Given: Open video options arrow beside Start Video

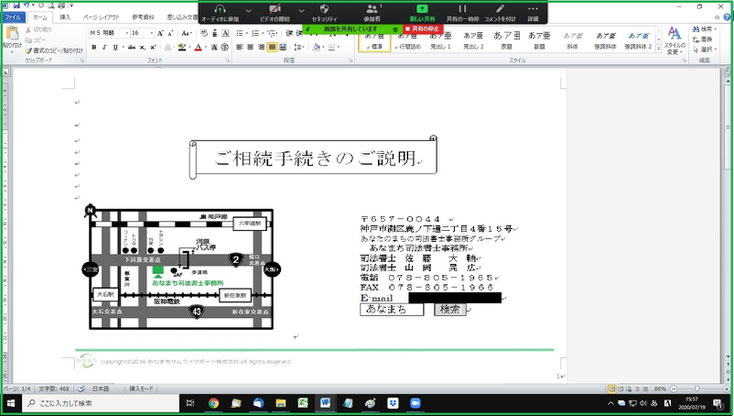Looking at the screenshot, I should 301,10.
